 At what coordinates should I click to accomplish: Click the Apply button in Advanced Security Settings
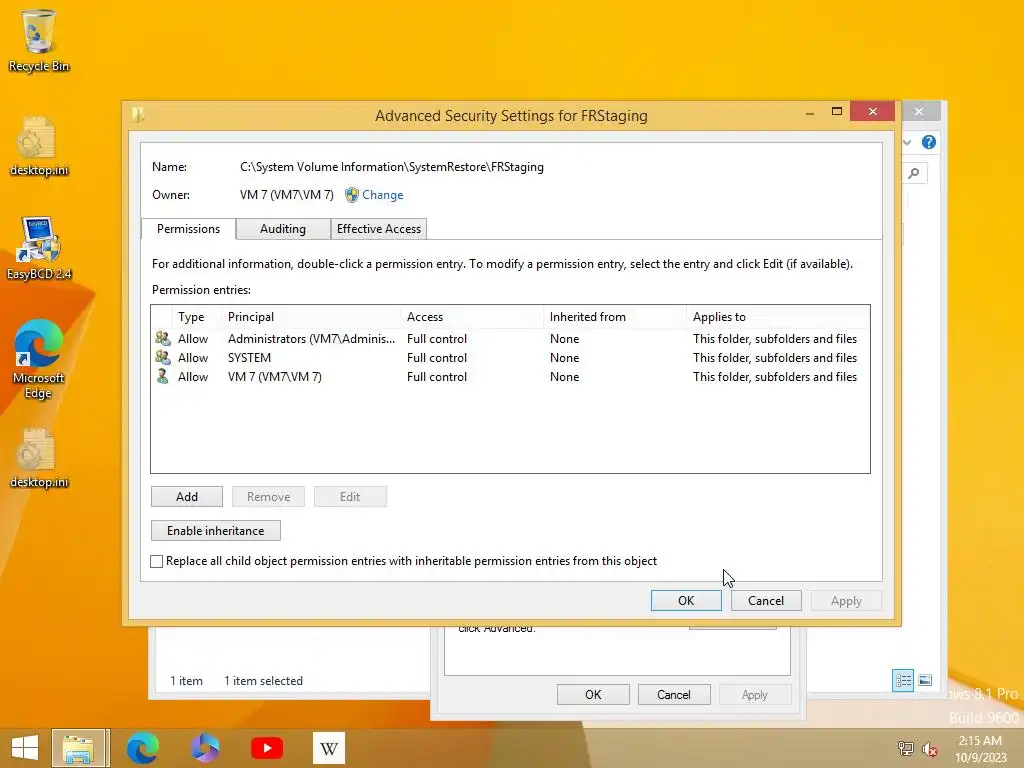[846, 601]
